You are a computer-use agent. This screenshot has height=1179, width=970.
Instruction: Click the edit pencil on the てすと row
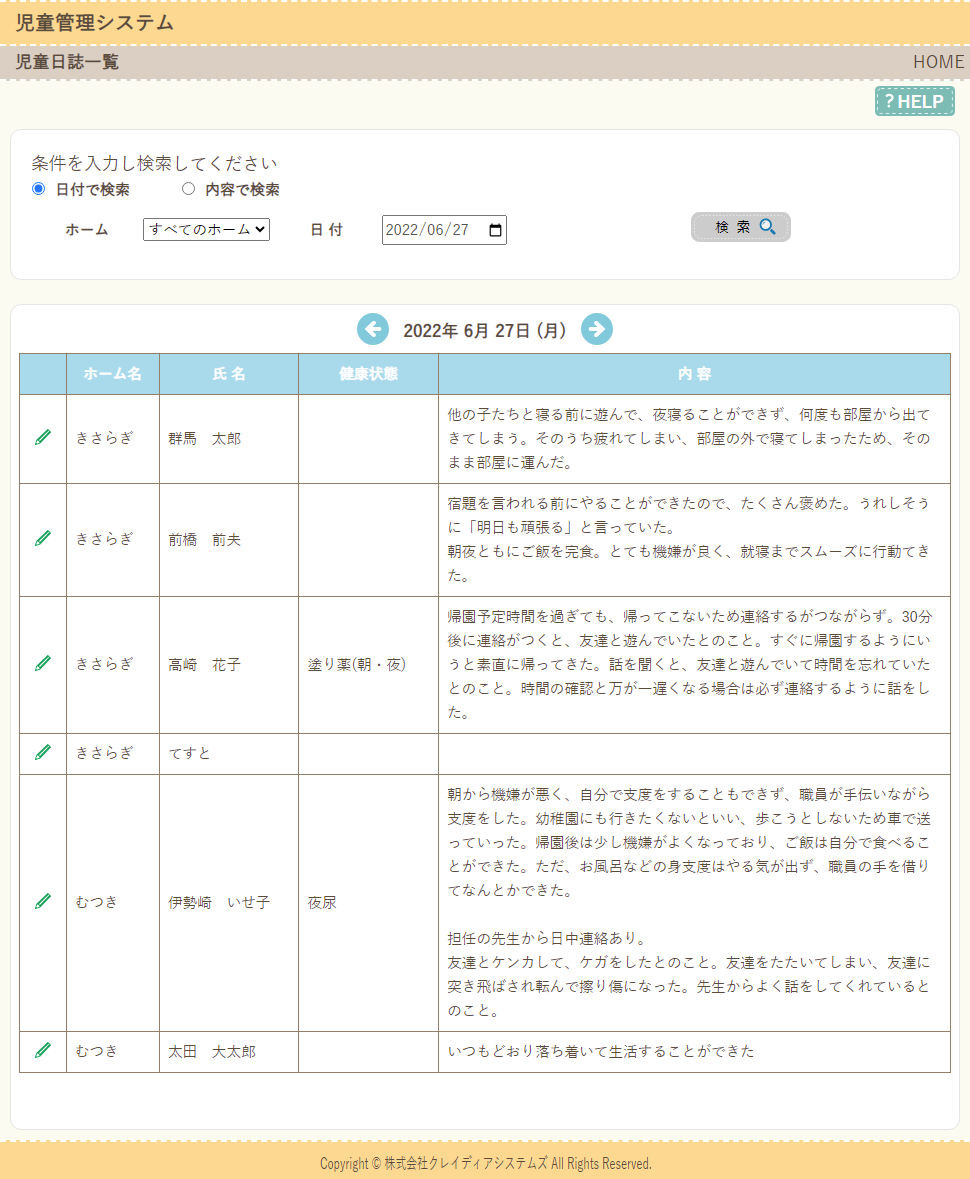click(43, 752)
